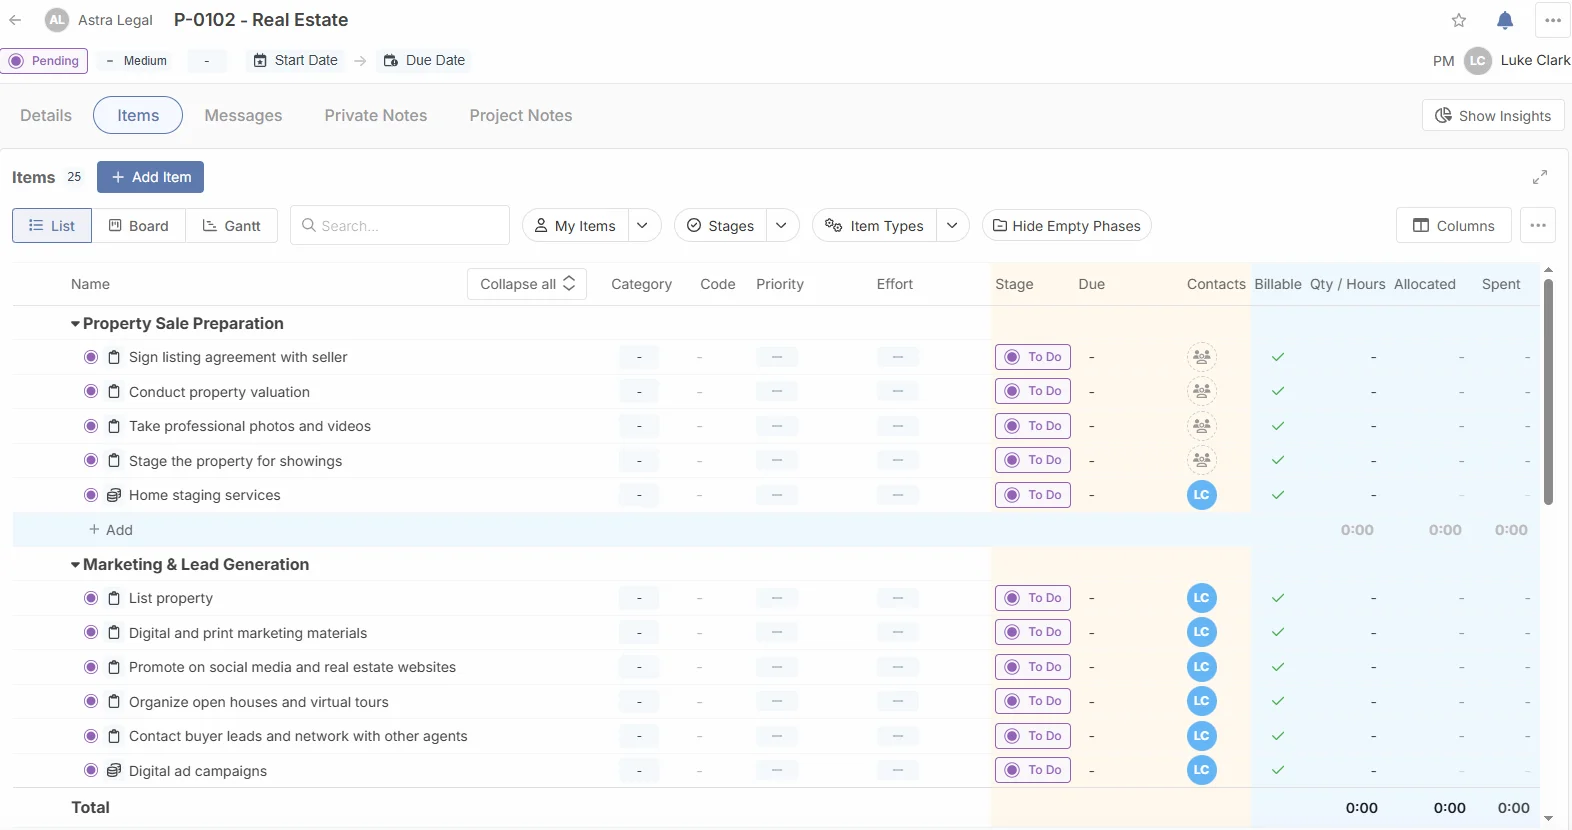
Task: Click Show Insights button
Action: pos(1493,115)
